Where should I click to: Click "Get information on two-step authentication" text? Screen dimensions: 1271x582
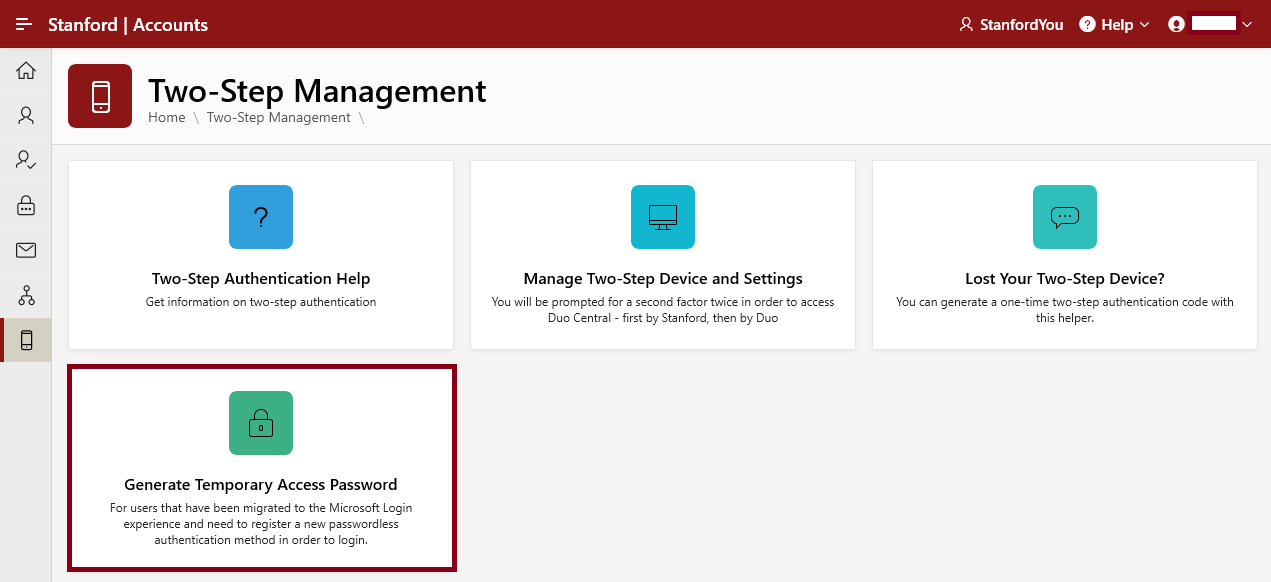(261, 302)
